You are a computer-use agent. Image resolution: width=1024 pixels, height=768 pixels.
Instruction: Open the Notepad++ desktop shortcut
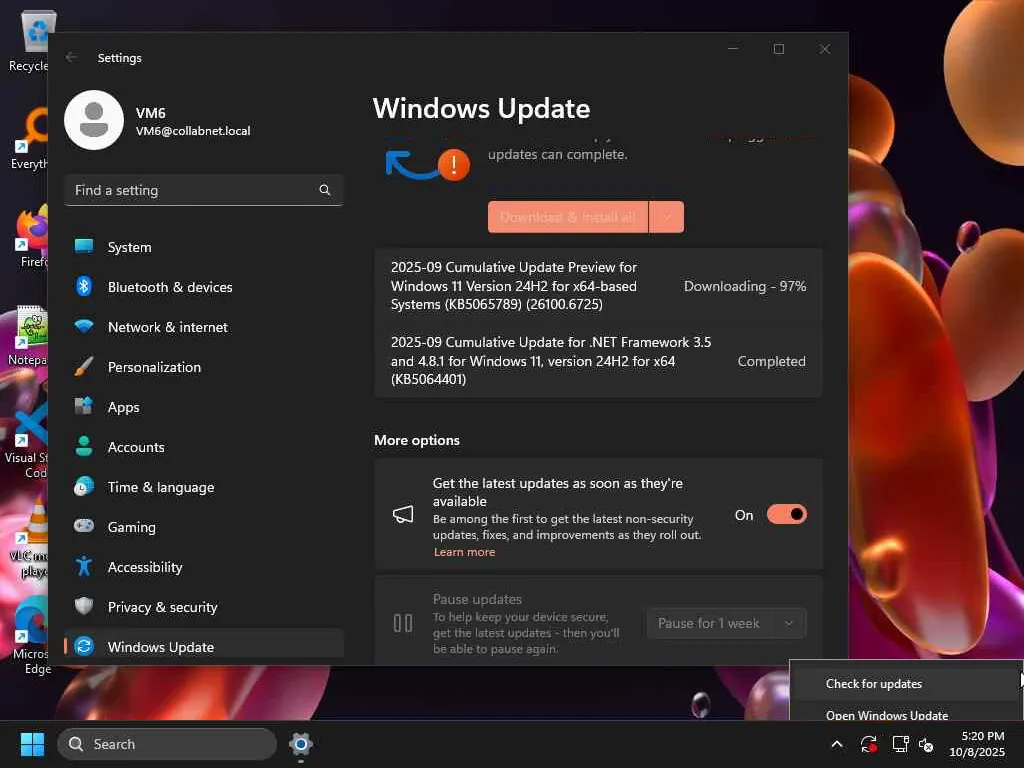tap(29, 334)
